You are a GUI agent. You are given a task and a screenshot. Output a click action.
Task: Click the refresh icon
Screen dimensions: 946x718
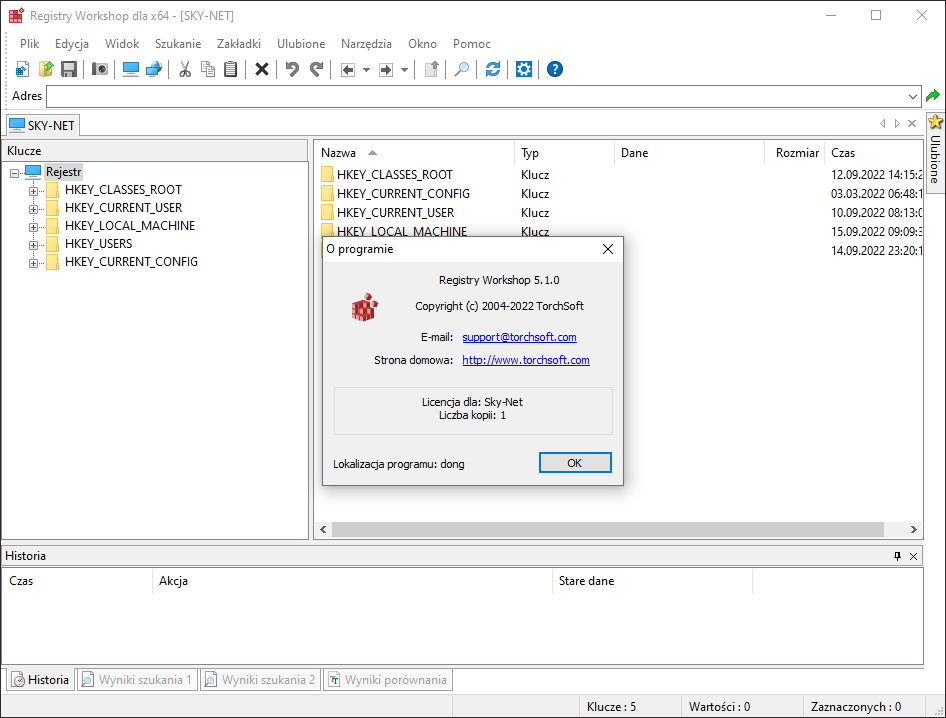[x=493, y=69]
